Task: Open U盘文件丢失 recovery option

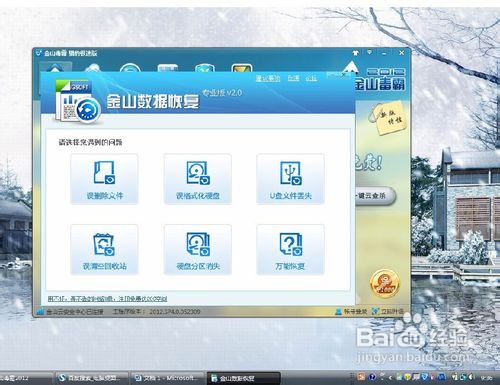Action: [x=290, y=179]
